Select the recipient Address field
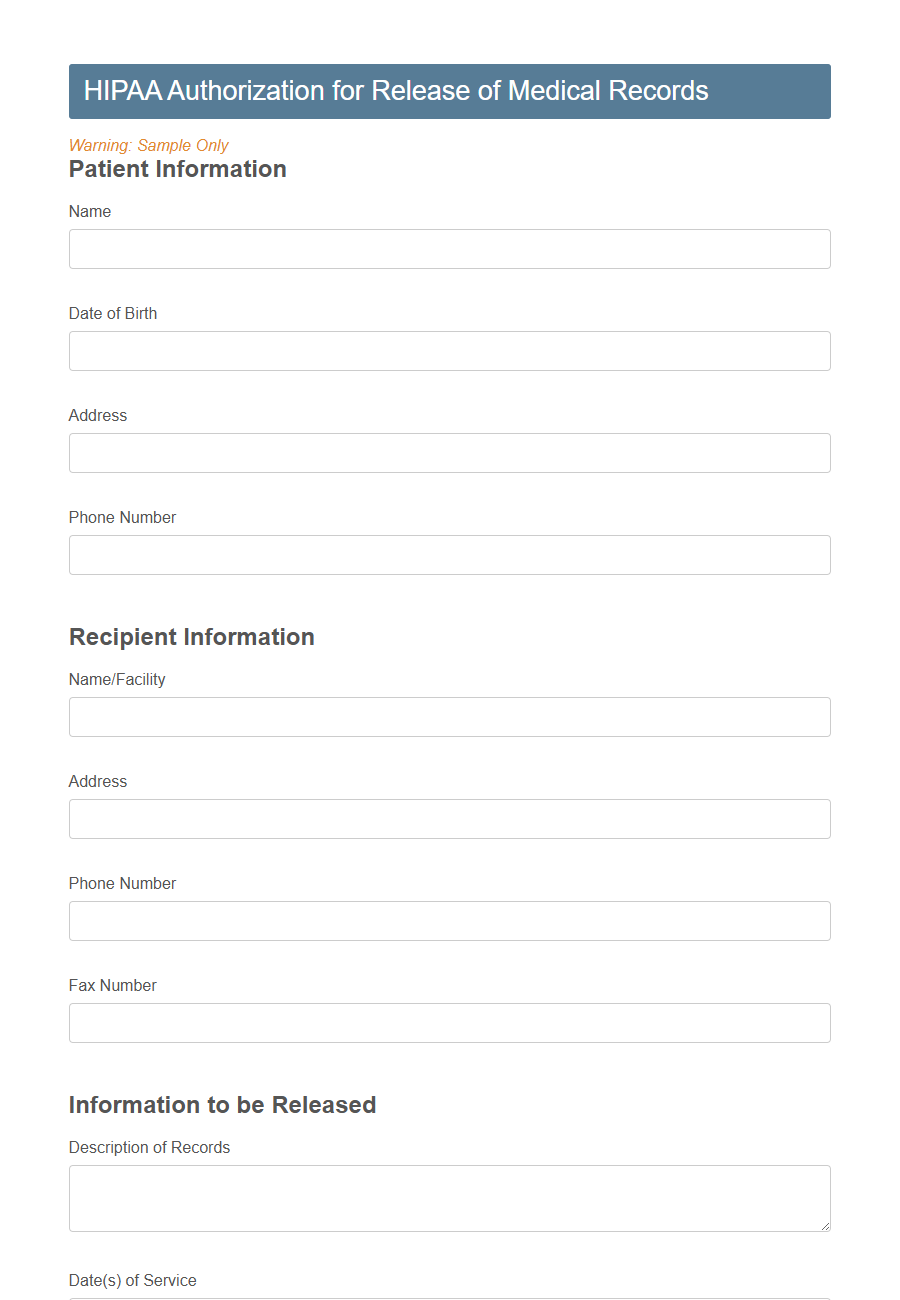The width and height of the screenshot is (900, 1300). click(x=449, y=818)
